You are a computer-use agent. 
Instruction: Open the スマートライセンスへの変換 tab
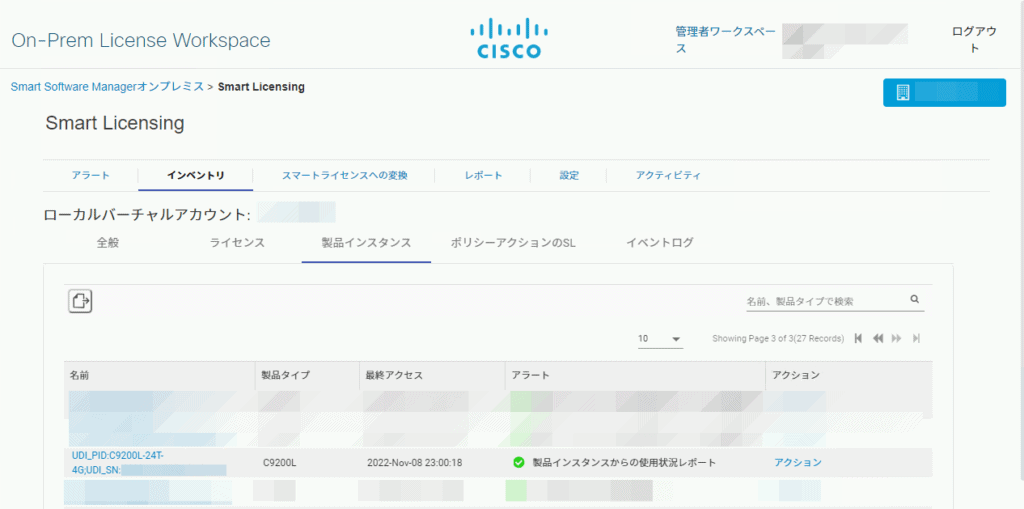tap(344, 175)
